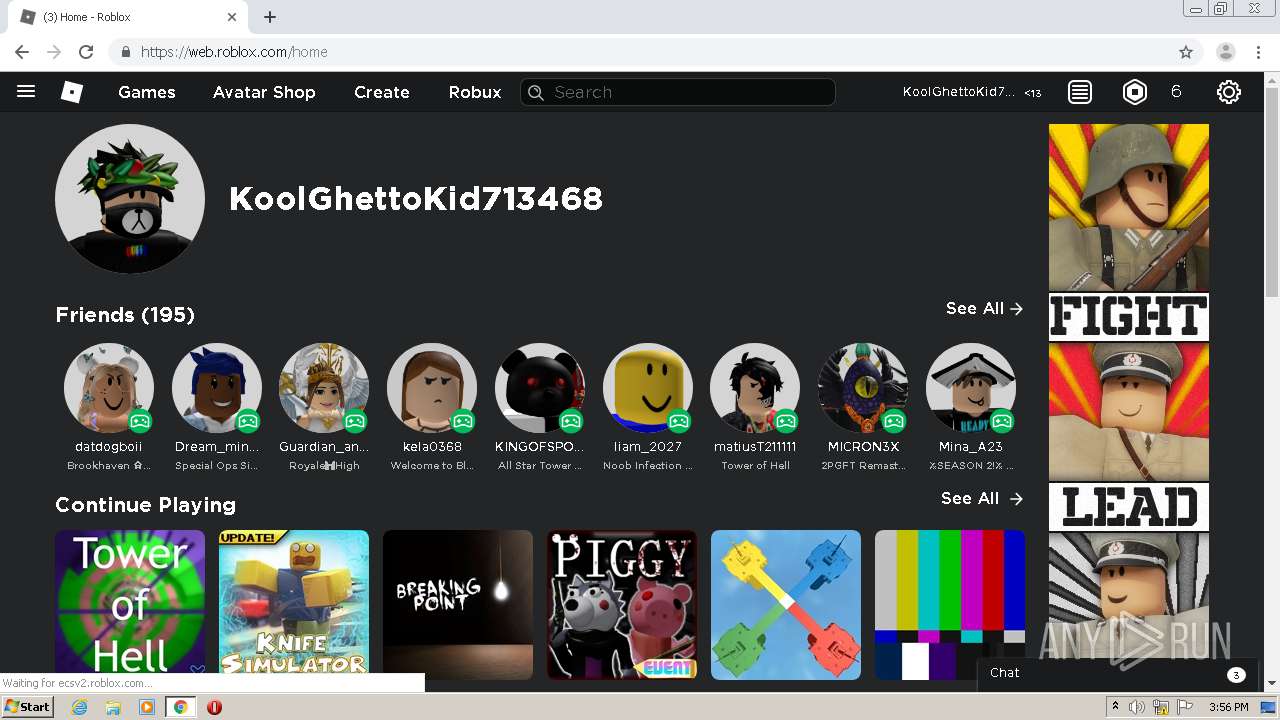Open the hamburger navigation menu

[26, 92]
